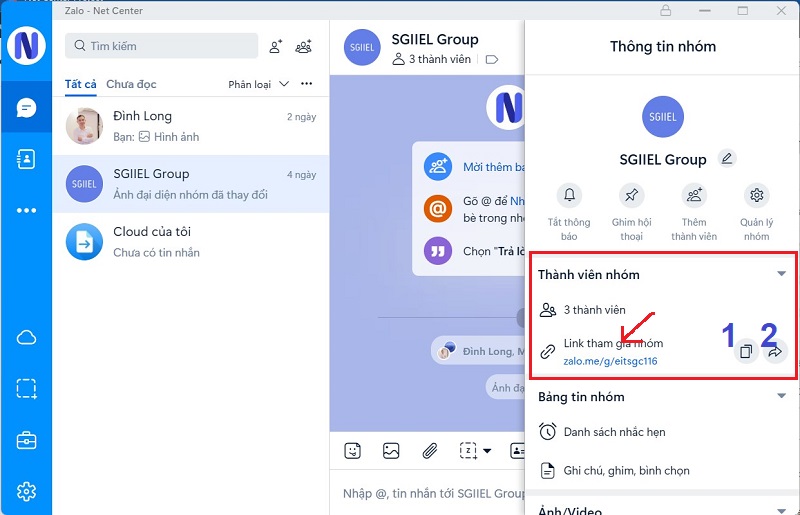This screenshot has height=515, width=800.
Task: Click the Mời thêm bạn suggestion
Action: pyautogui.click(x=494, y=167)
